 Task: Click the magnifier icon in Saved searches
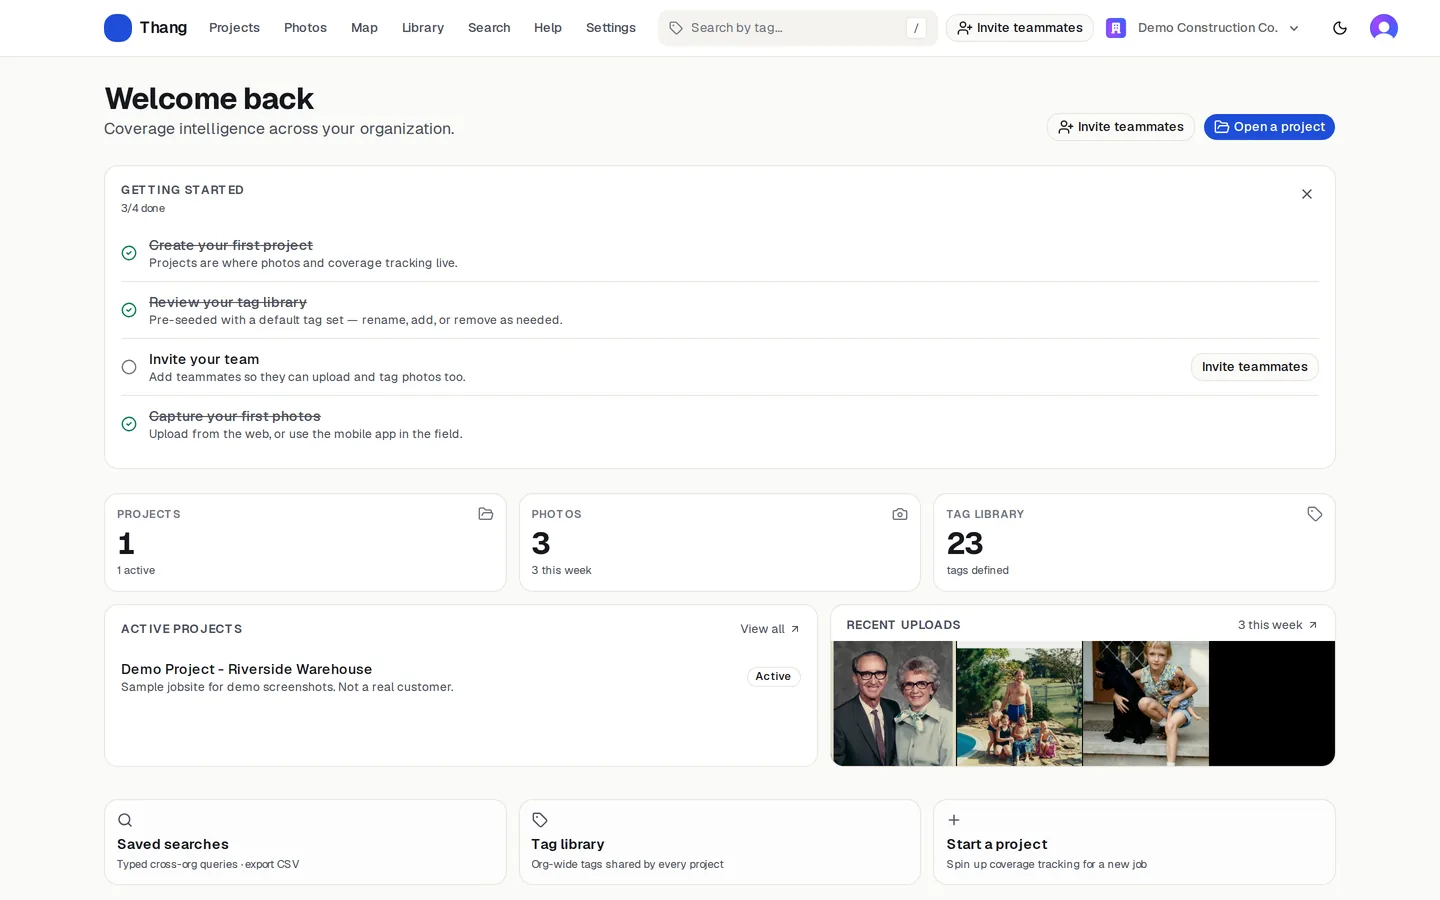coord(125,820)
